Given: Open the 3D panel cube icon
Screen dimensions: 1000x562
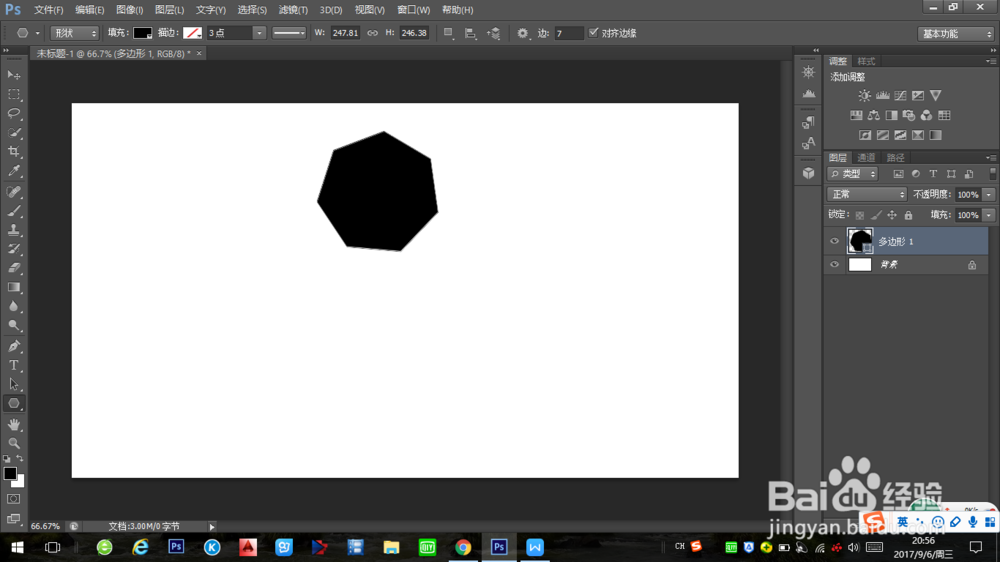Looking at the screenshot, I should pyautogui.click(x=809, y=173).
